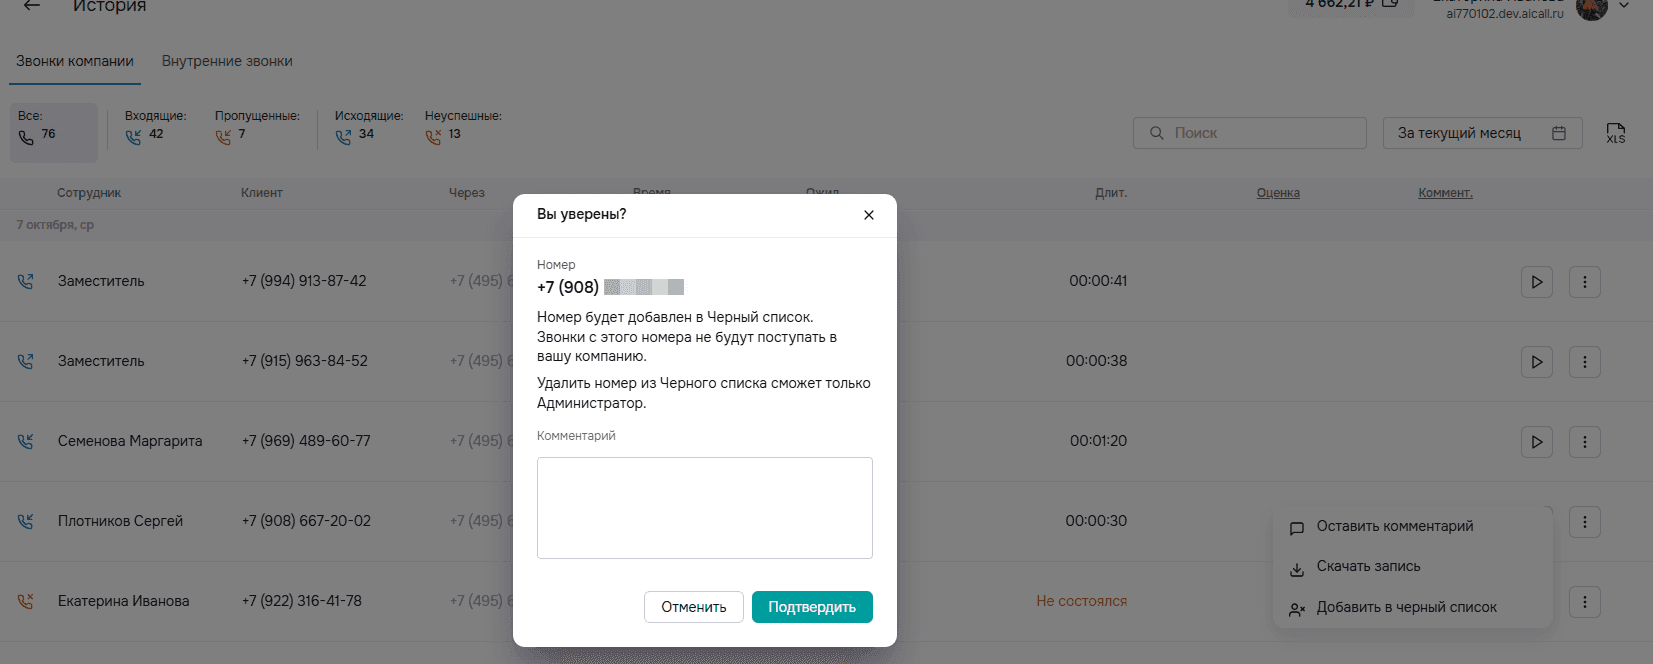
Task: Confirm with the Подтвердить button
Action: (x=812, y=607)
